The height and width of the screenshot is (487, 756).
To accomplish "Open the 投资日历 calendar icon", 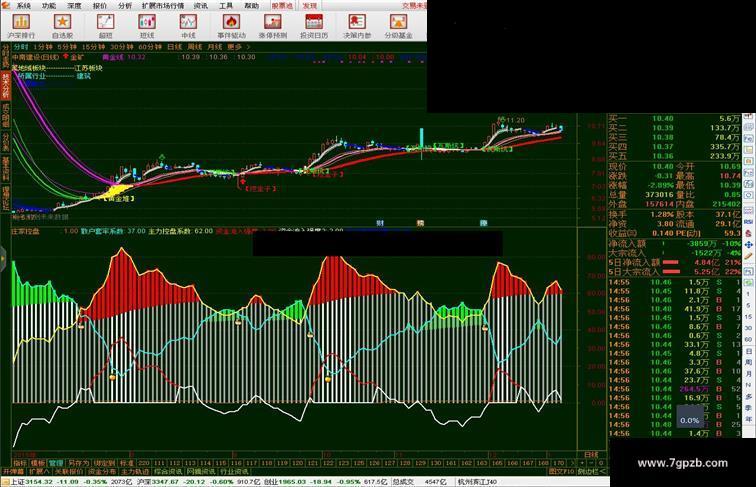I will 314,22.
